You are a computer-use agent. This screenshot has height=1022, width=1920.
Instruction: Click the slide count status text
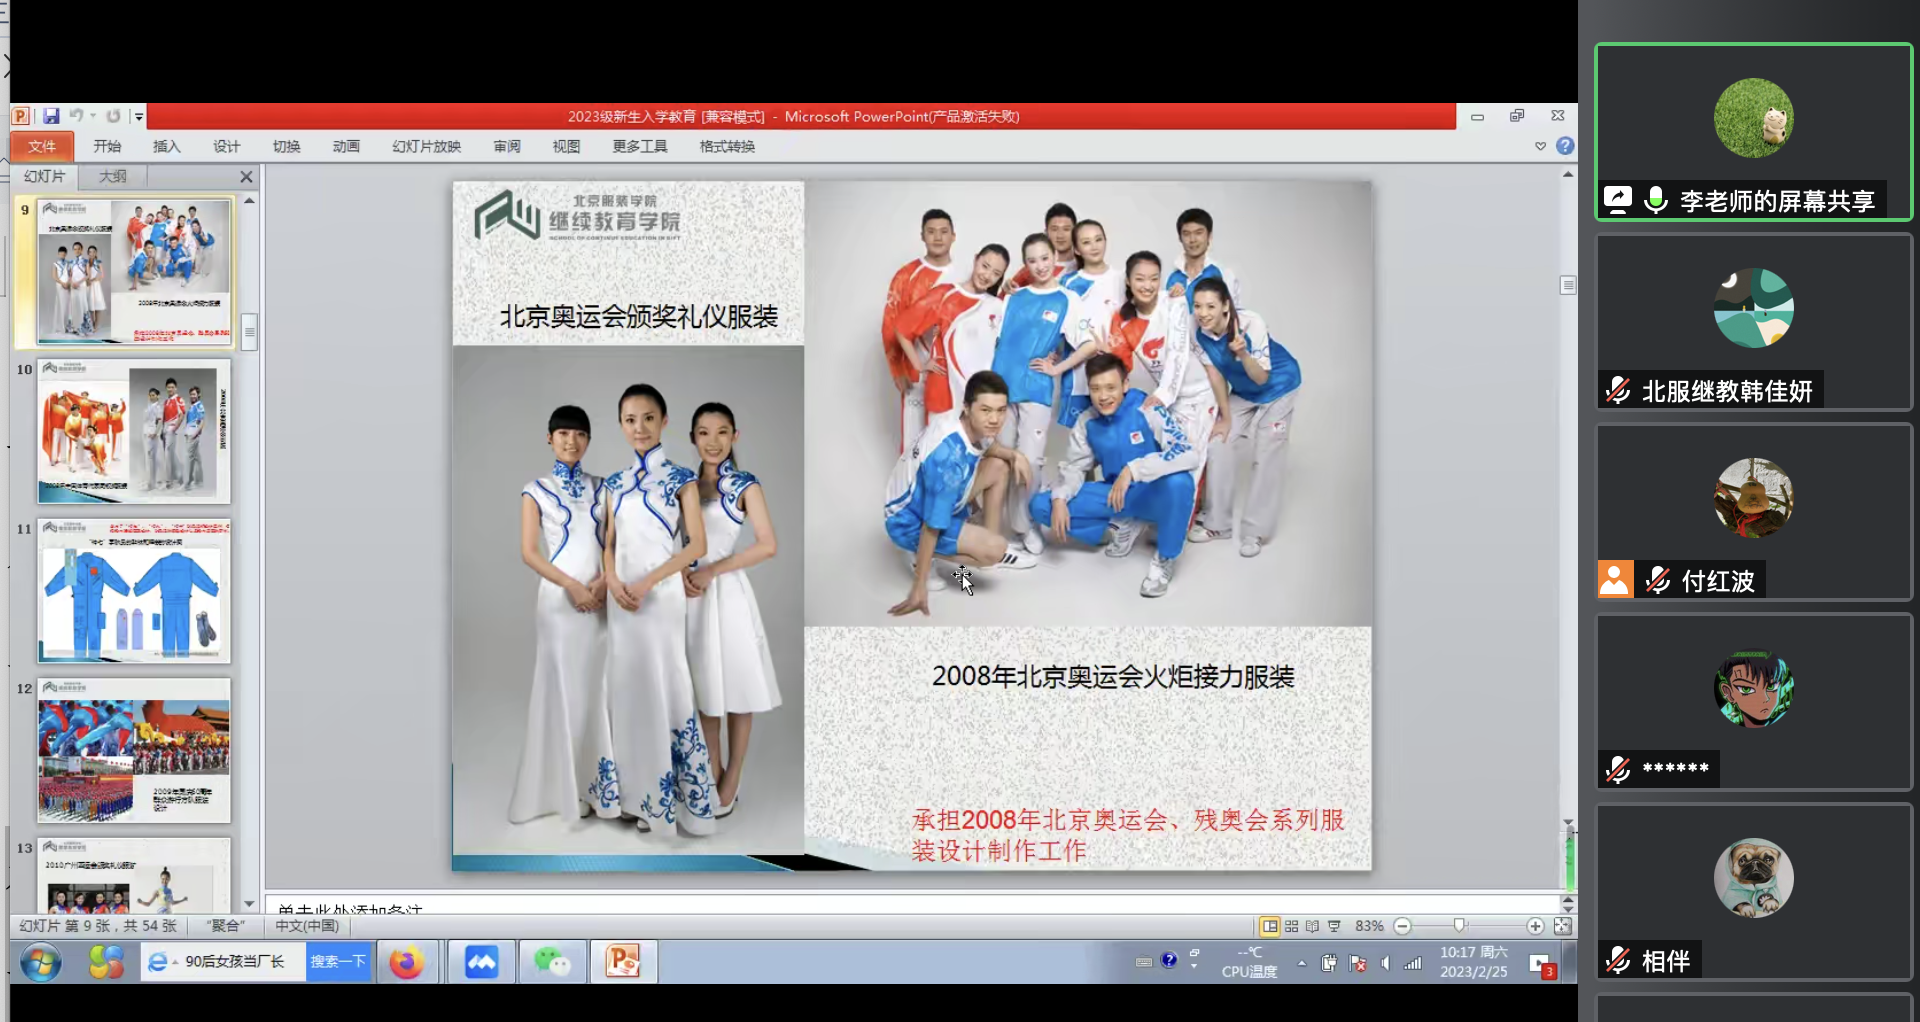point(98,926)
